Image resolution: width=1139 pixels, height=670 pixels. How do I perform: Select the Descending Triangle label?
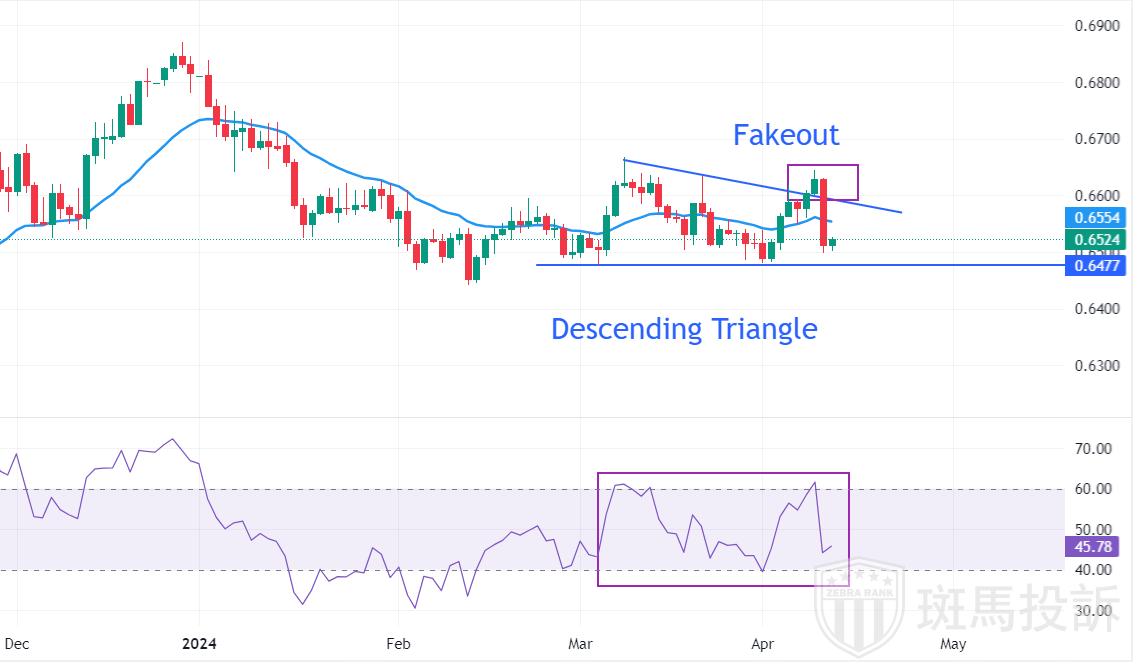[x=684, y=328]
